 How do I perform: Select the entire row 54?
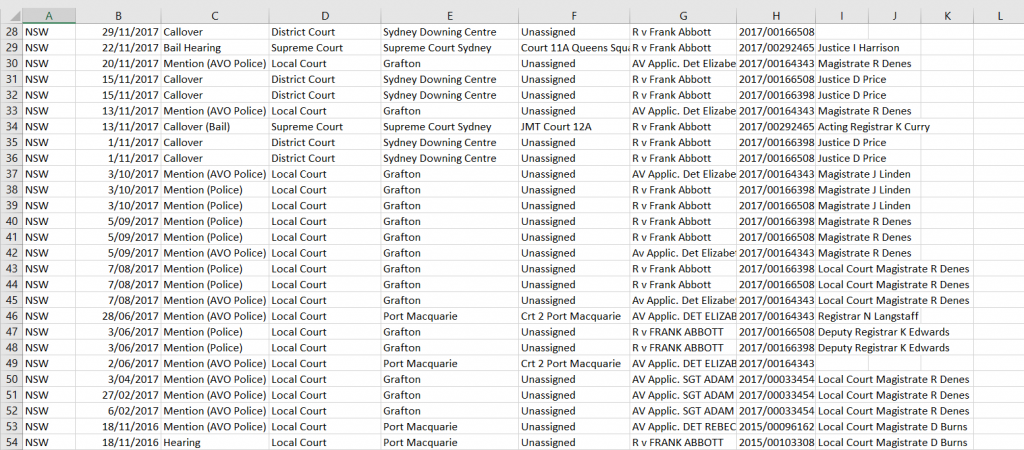[x=10, y=442]
